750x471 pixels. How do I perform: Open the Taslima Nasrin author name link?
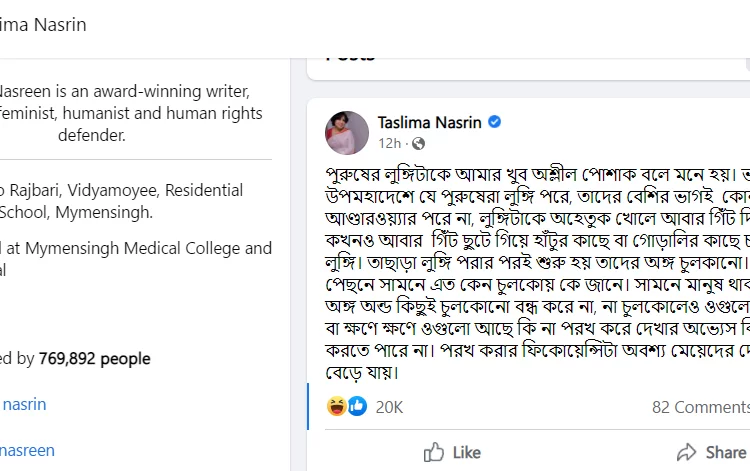pyautogui.click(x=429, y=122)
